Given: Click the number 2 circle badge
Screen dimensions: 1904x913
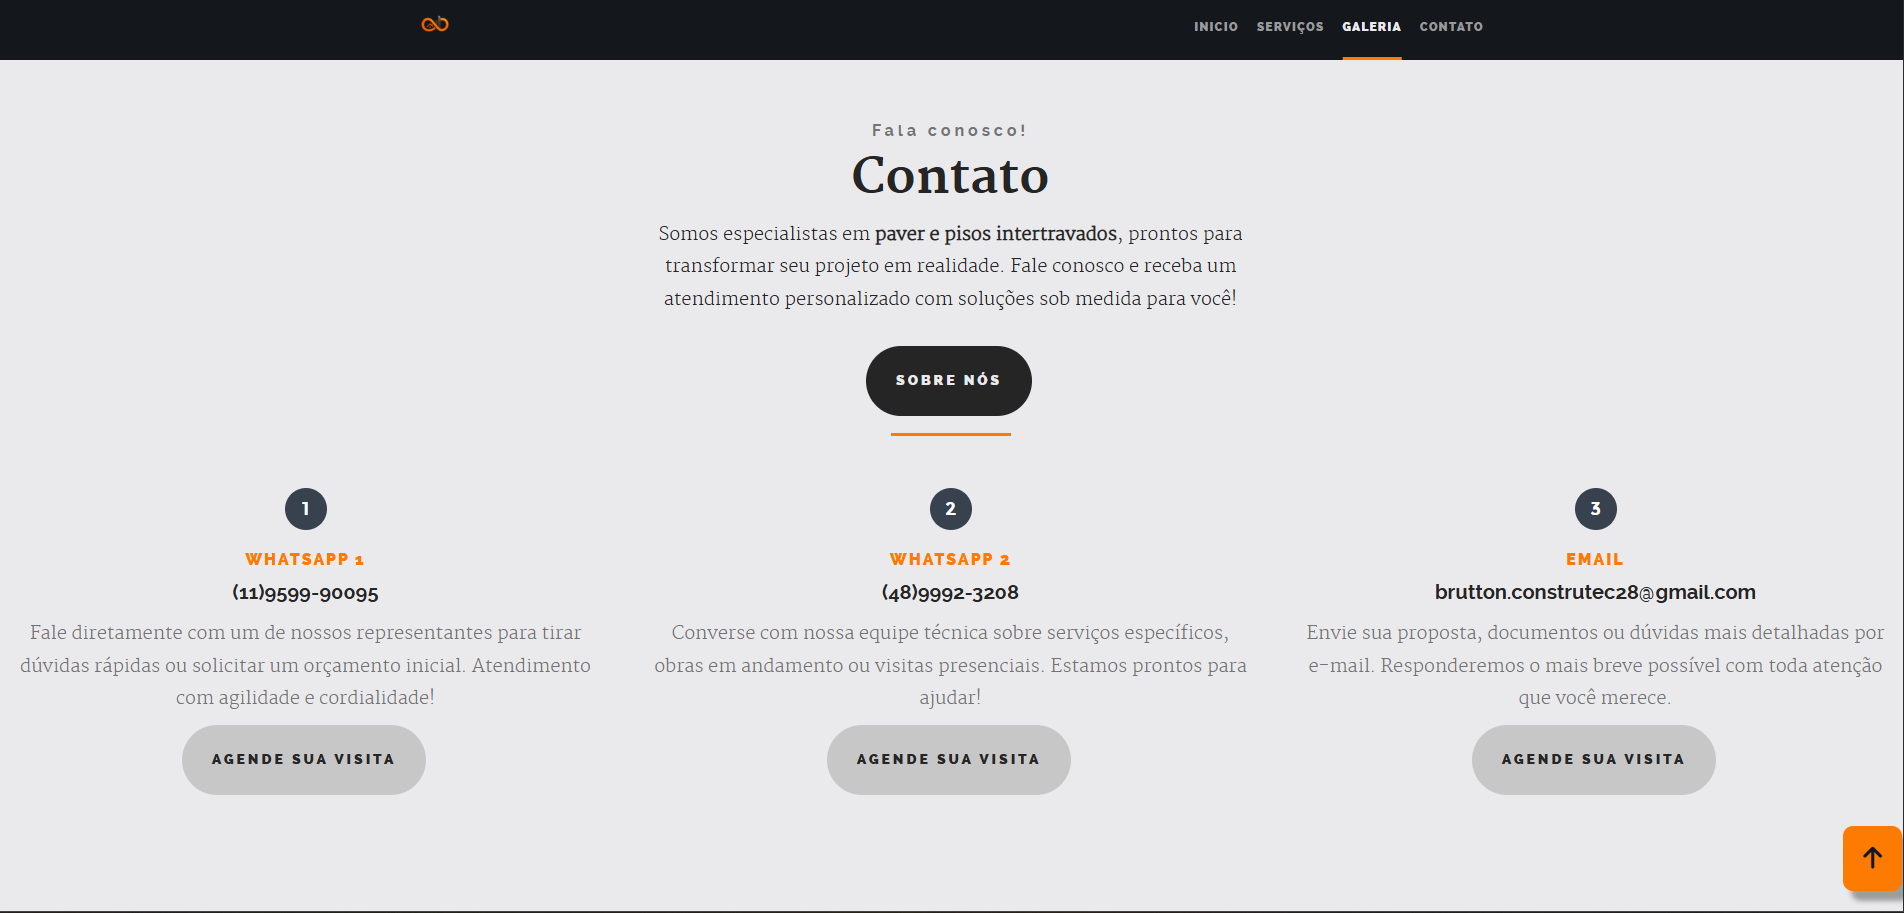Looking at the screenshot, I should 950,509.
